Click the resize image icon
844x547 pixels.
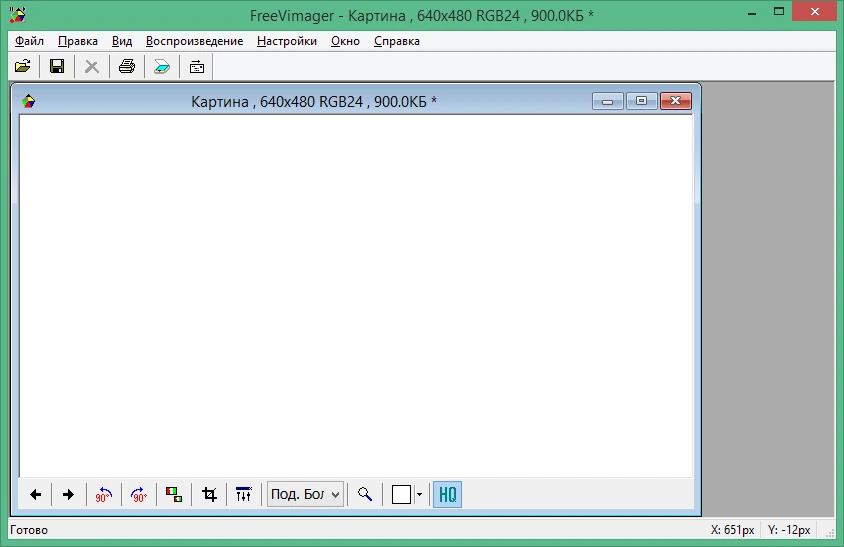pyautogui.click(x=174, y=494)
